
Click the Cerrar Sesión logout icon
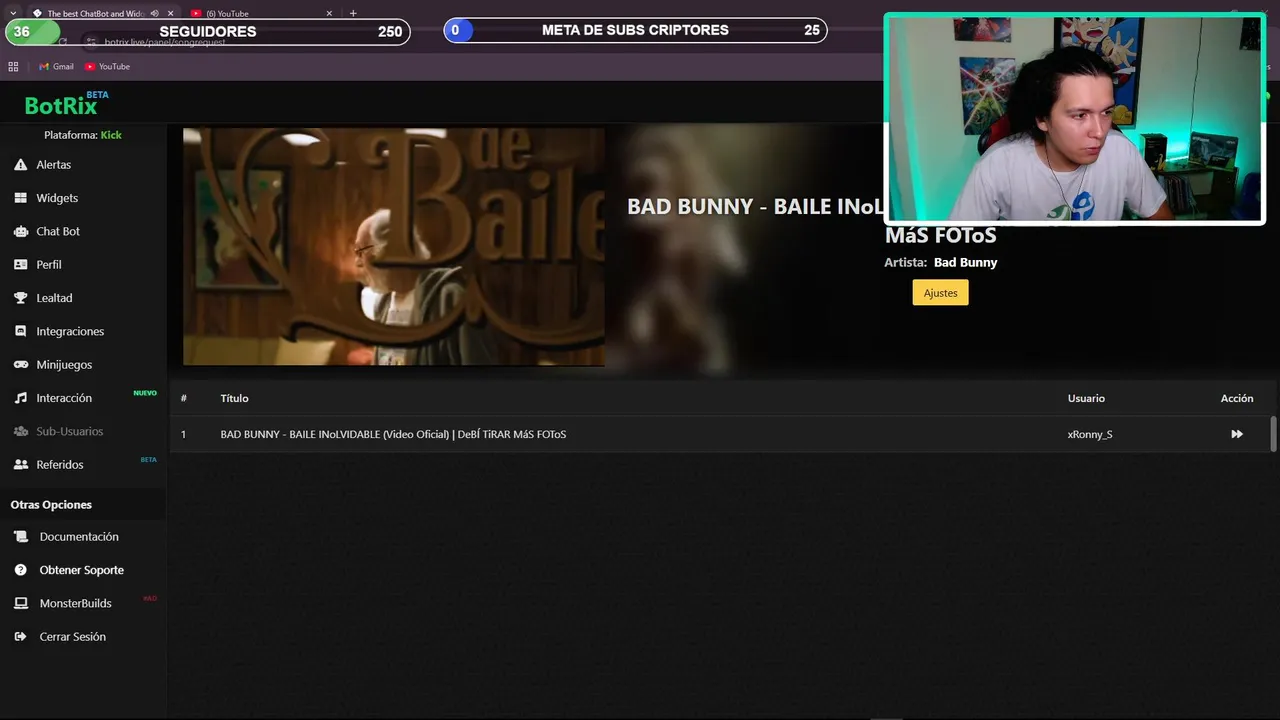point(21,637)
